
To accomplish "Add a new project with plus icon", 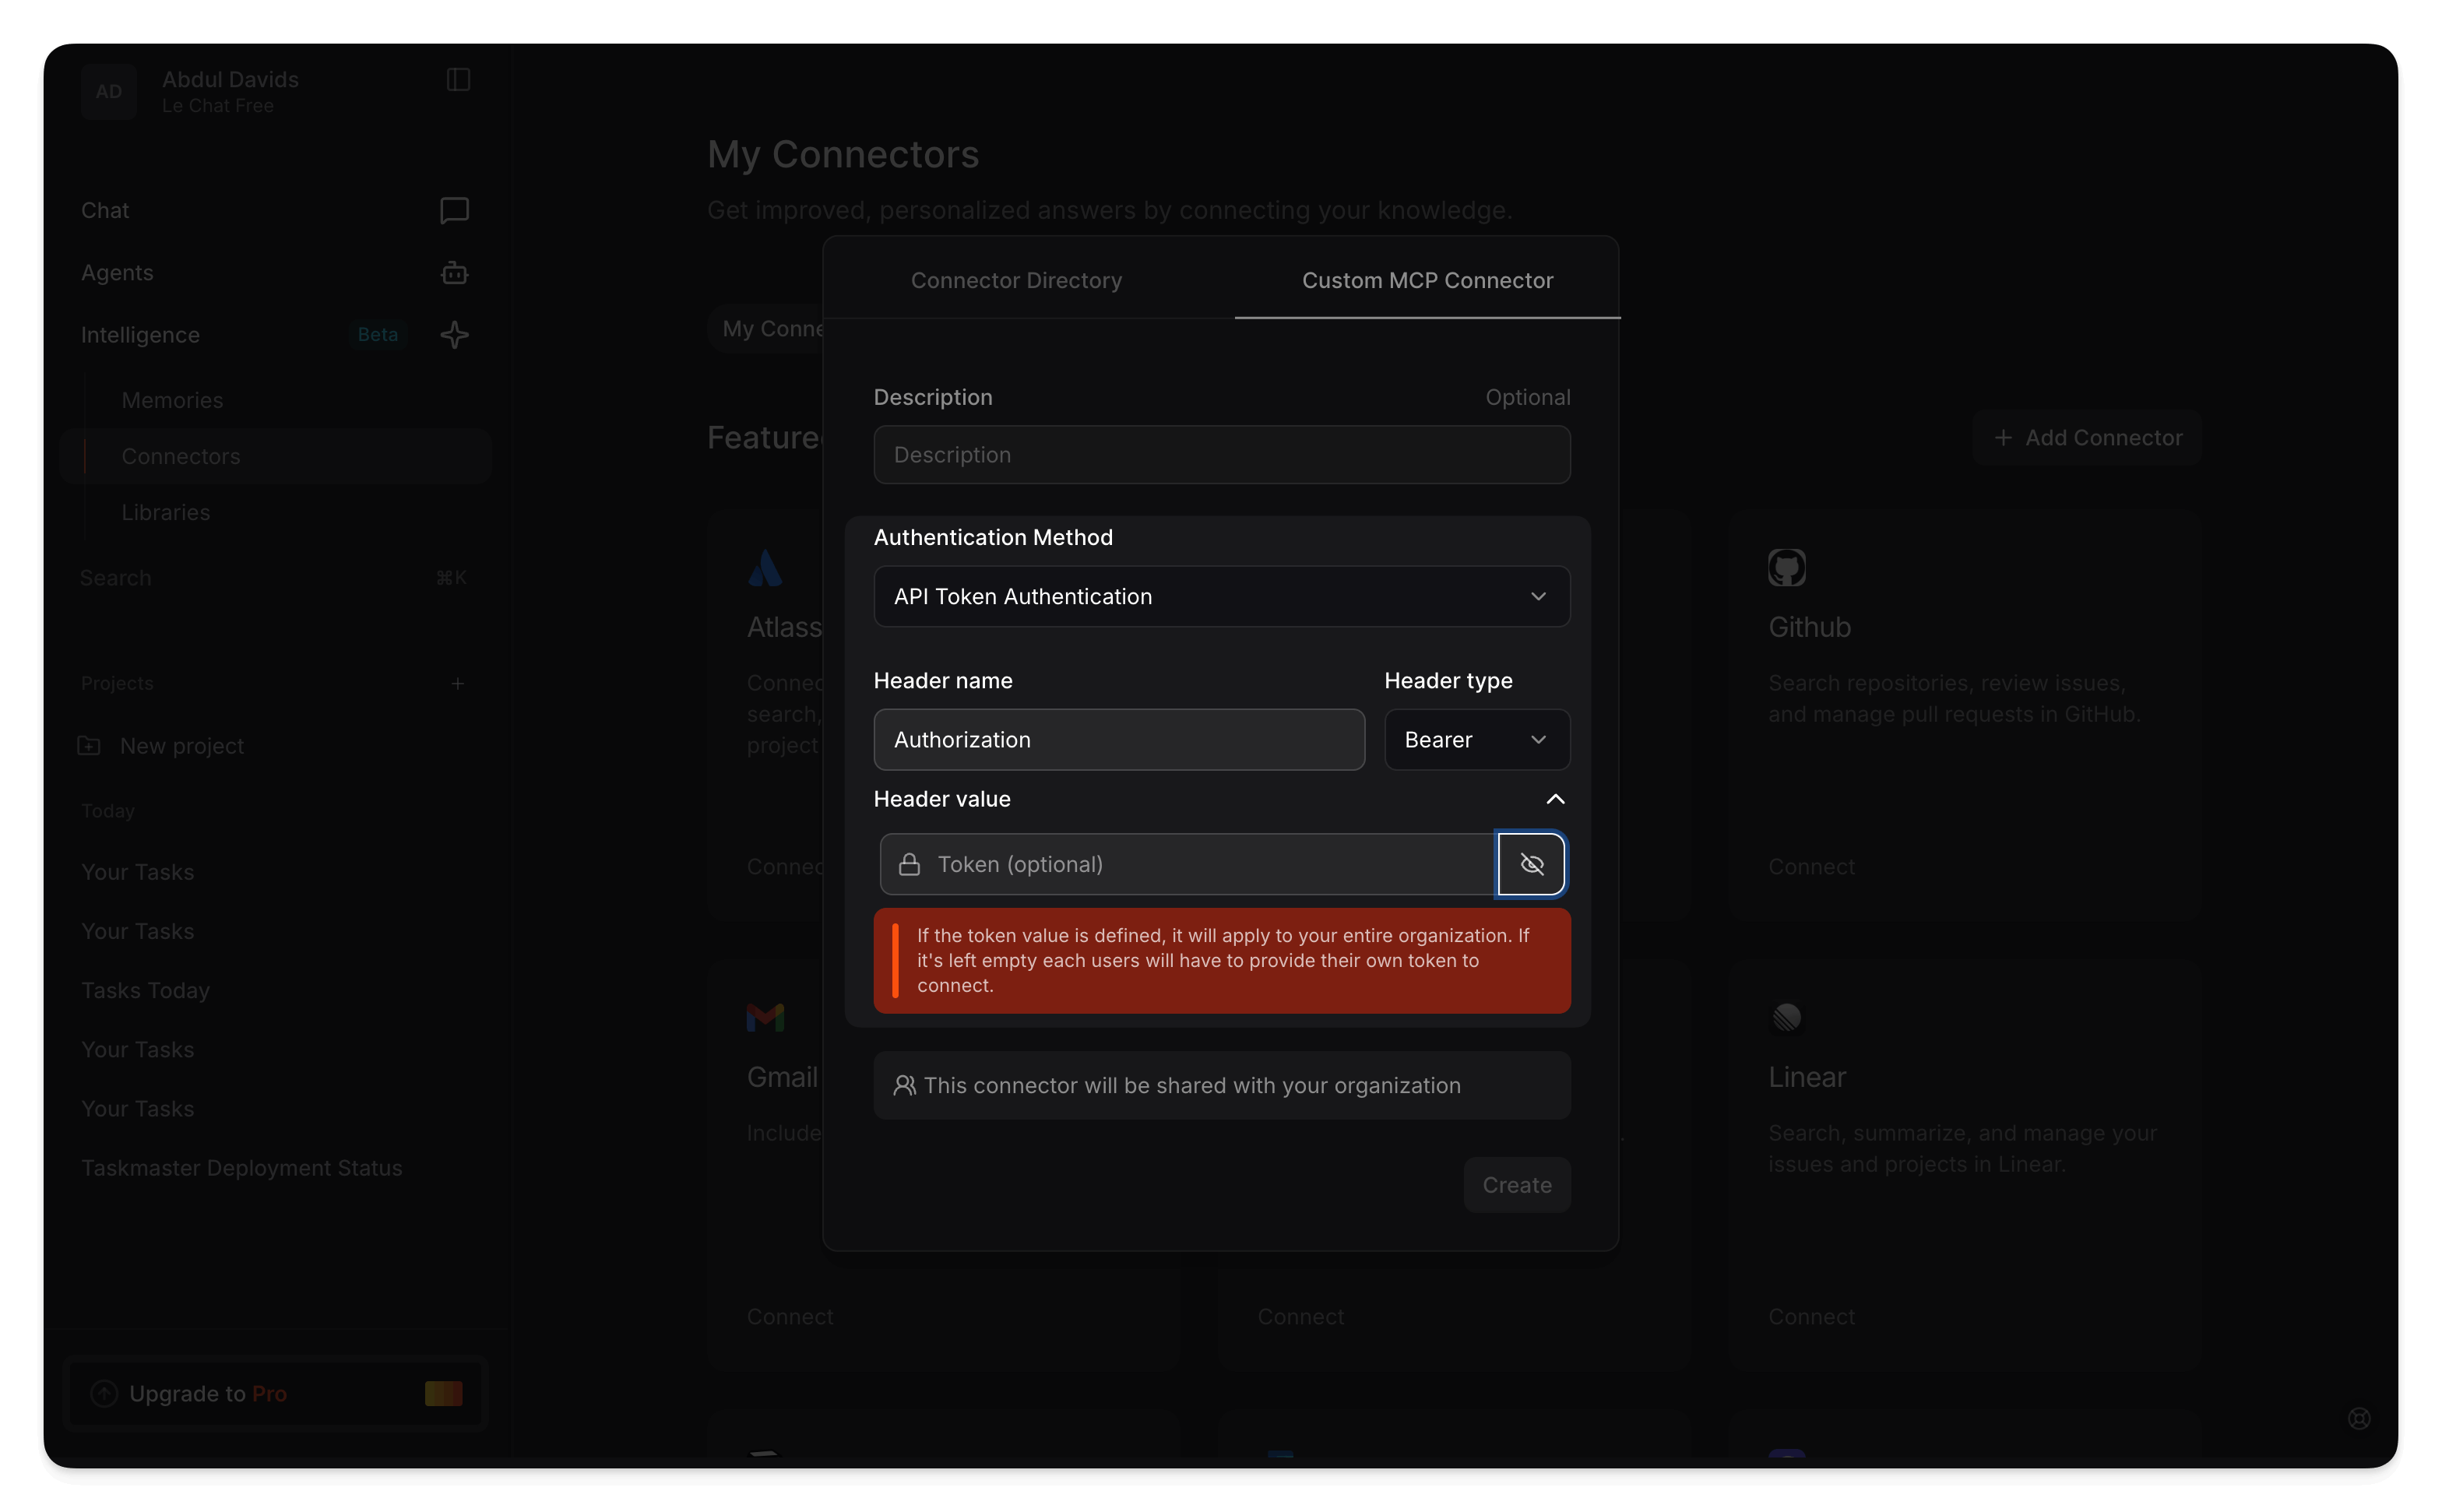I will pyautogui.click(x=458, y=684).
